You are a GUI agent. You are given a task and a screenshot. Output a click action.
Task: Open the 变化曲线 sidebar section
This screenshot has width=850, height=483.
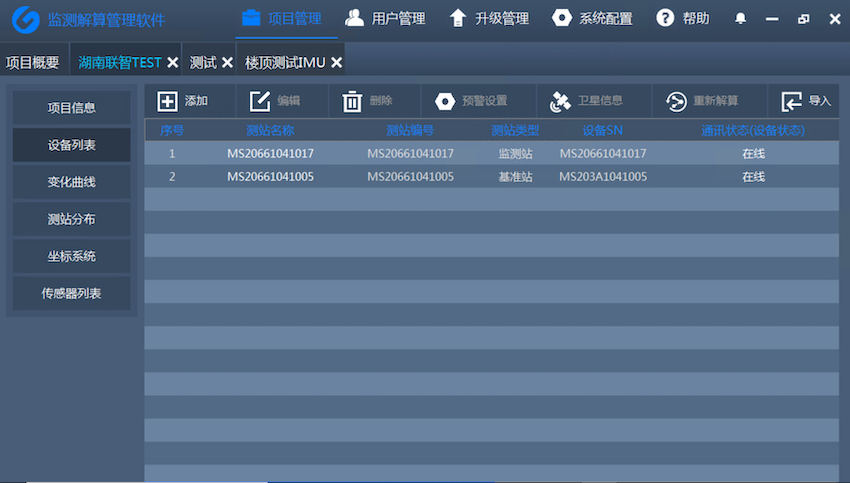[x=72, y=182]
